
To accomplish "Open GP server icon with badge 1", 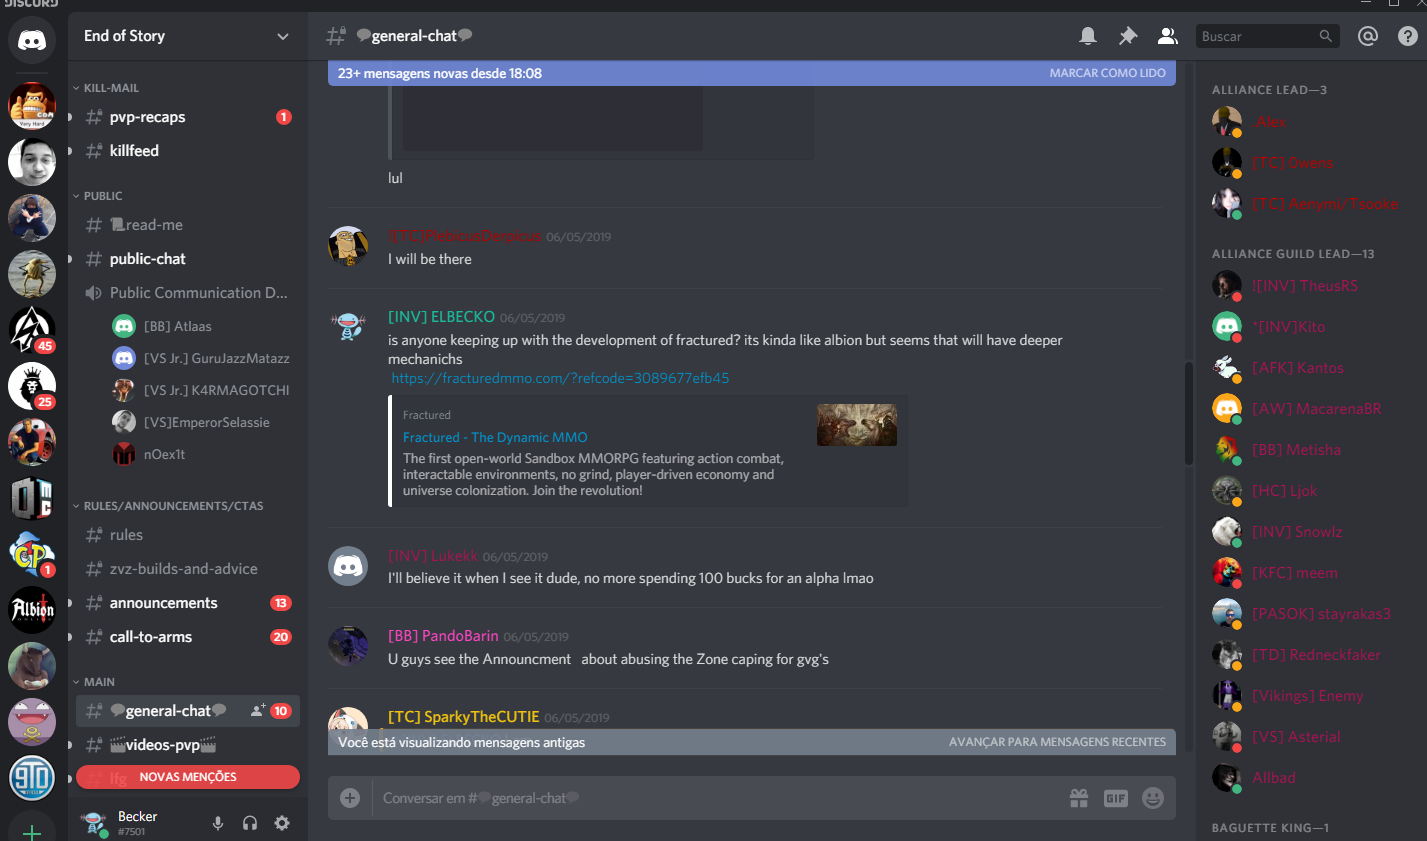I will [32, 553].
